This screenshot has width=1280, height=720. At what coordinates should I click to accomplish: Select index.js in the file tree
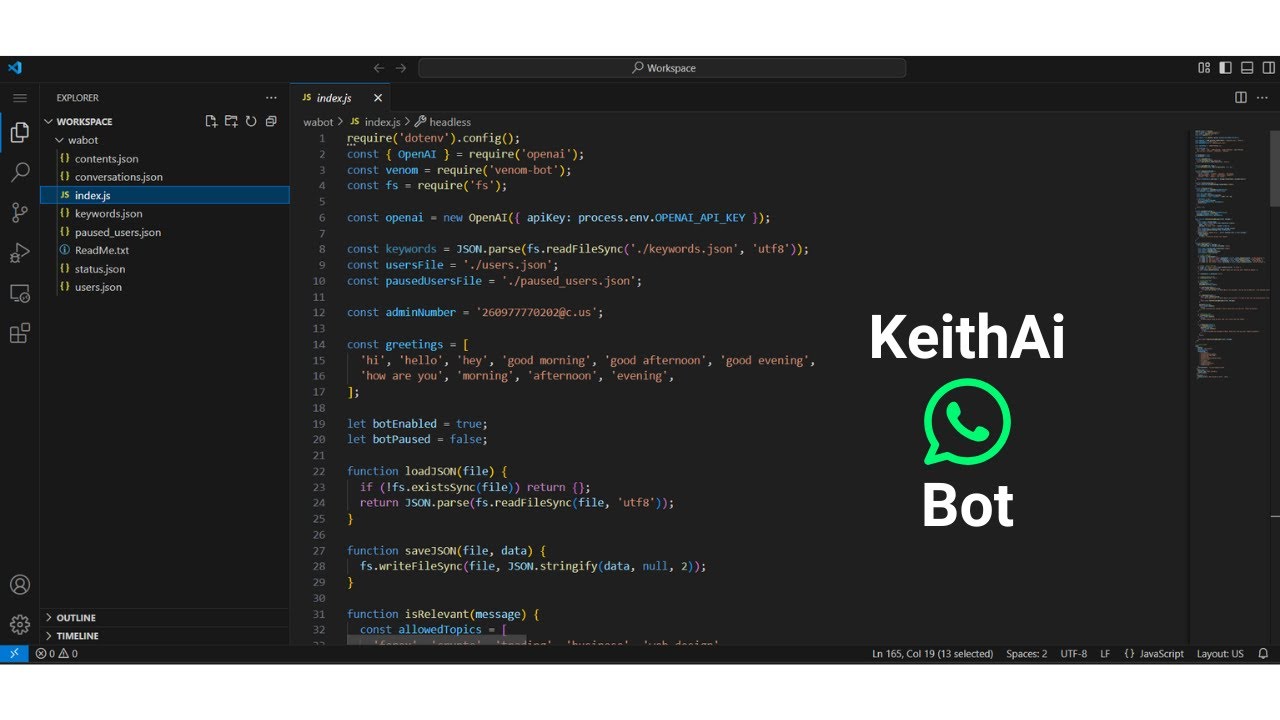165,195
